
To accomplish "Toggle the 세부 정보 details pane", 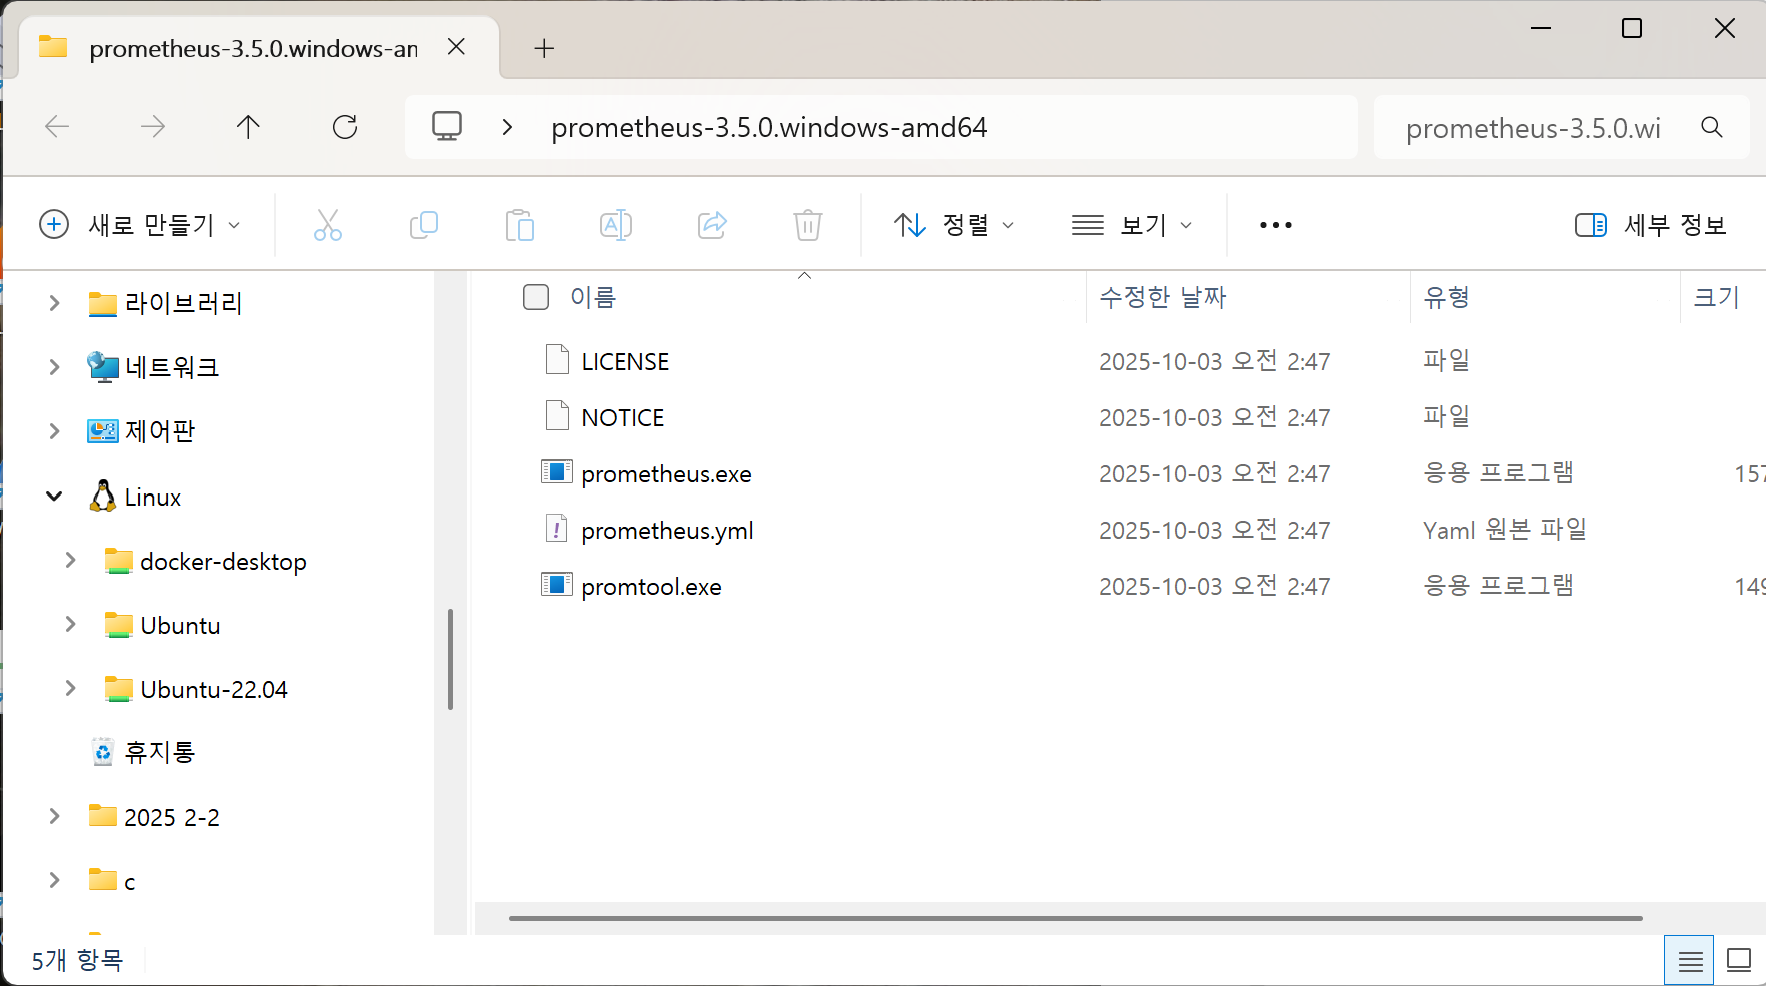I will (1651, 225).
